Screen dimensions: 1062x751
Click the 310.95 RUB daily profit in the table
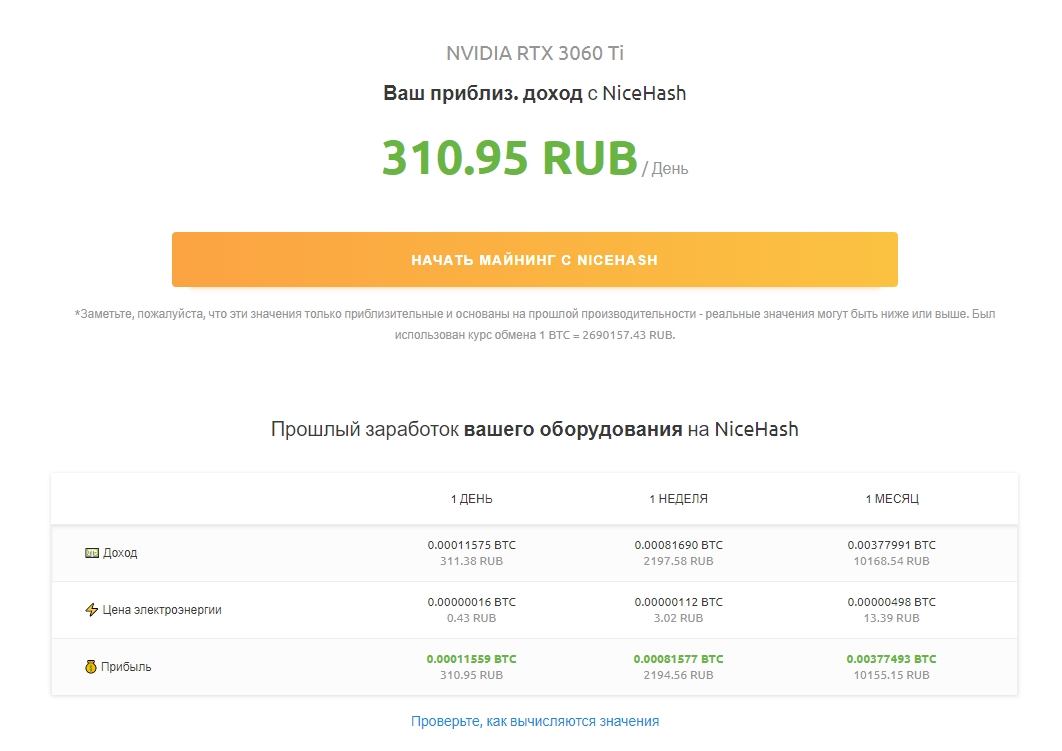coord(471,675)
